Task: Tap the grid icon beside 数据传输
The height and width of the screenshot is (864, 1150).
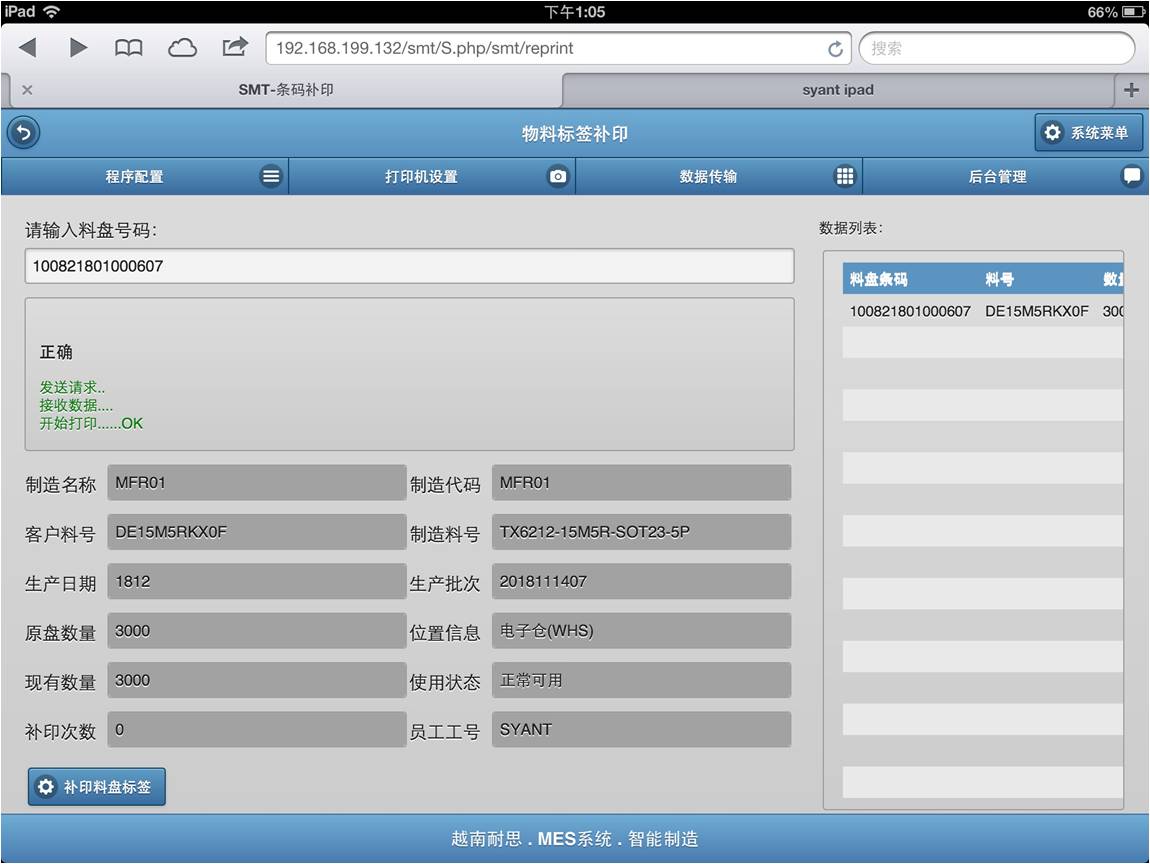Action: tap(845, 176)
